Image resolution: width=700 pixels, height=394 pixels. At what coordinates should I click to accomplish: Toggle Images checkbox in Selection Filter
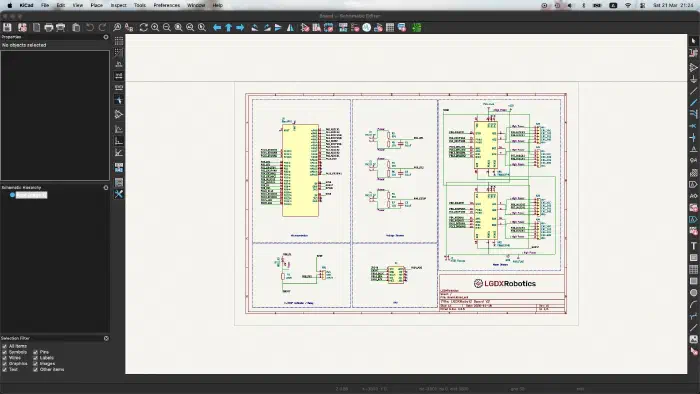(x=35, y=364)
